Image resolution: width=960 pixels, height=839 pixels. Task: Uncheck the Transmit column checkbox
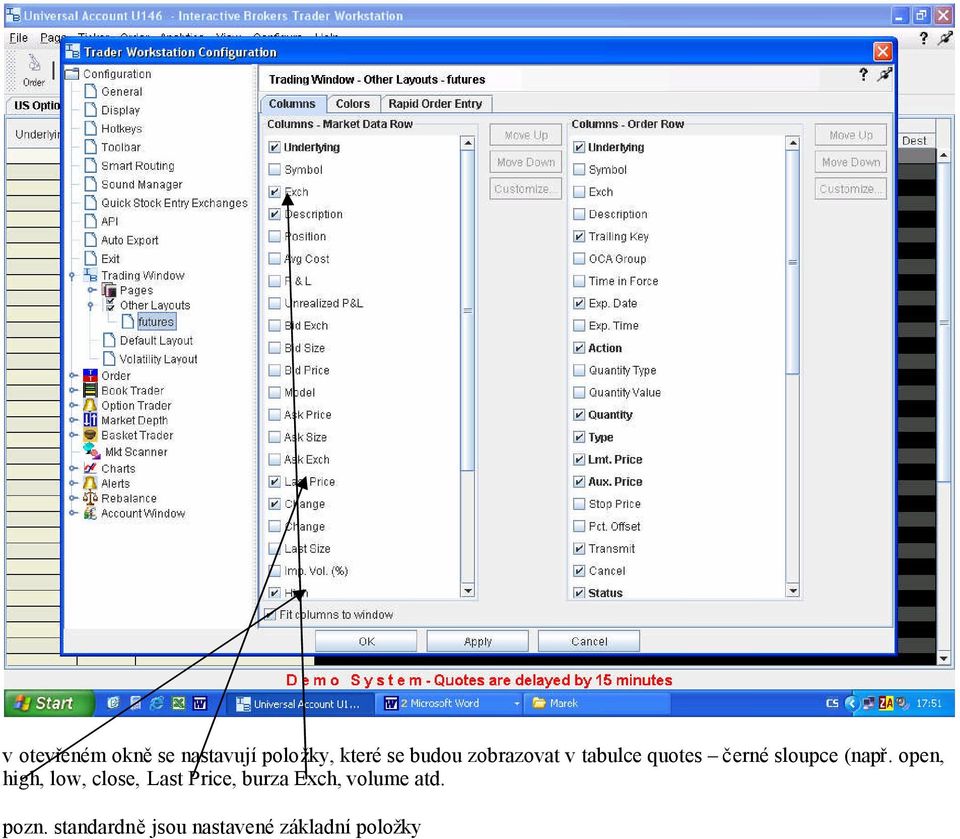pos(579,549)
